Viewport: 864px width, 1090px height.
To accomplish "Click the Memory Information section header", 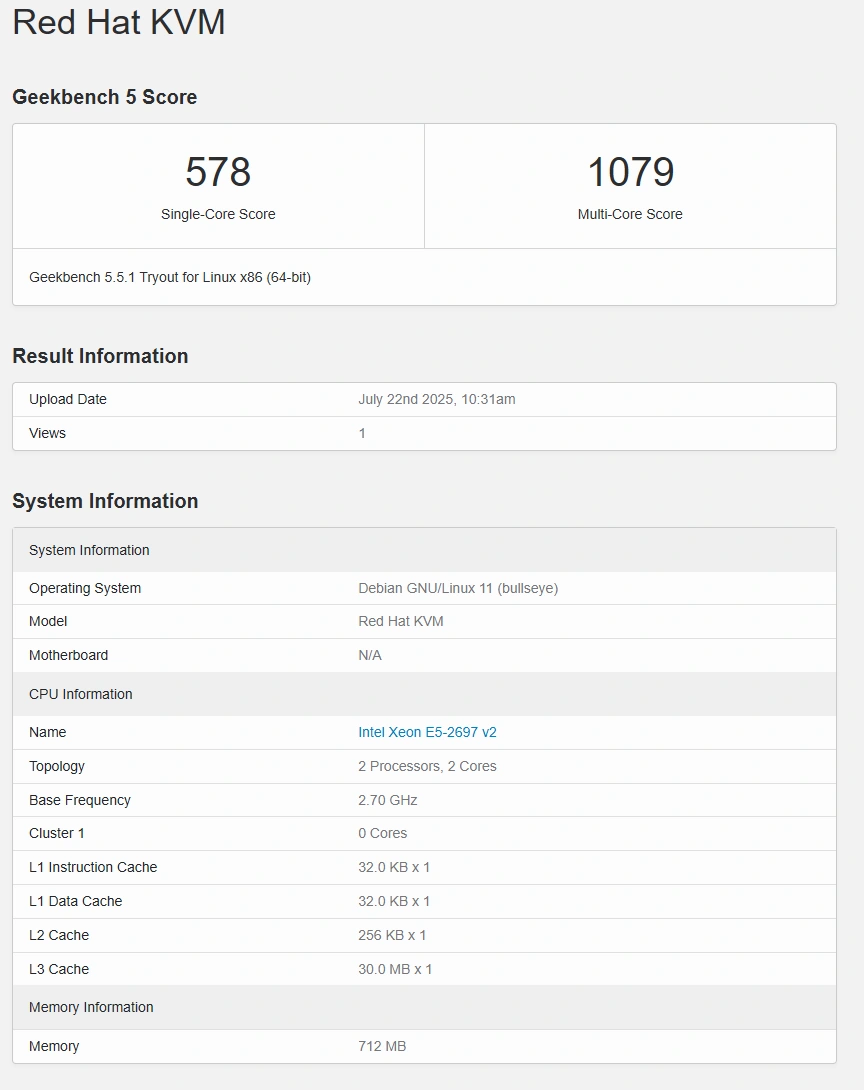I will (x=424, y=1007).
